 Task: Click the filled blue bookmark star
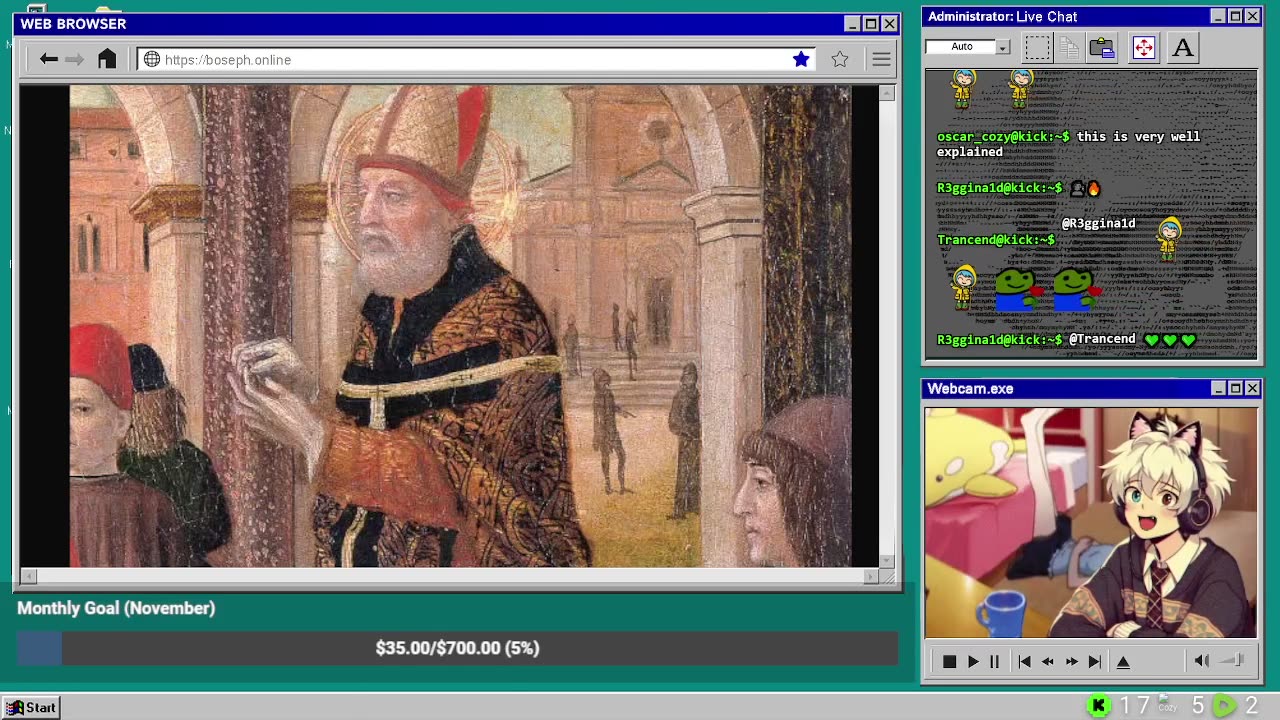click(x=801, y=60)
